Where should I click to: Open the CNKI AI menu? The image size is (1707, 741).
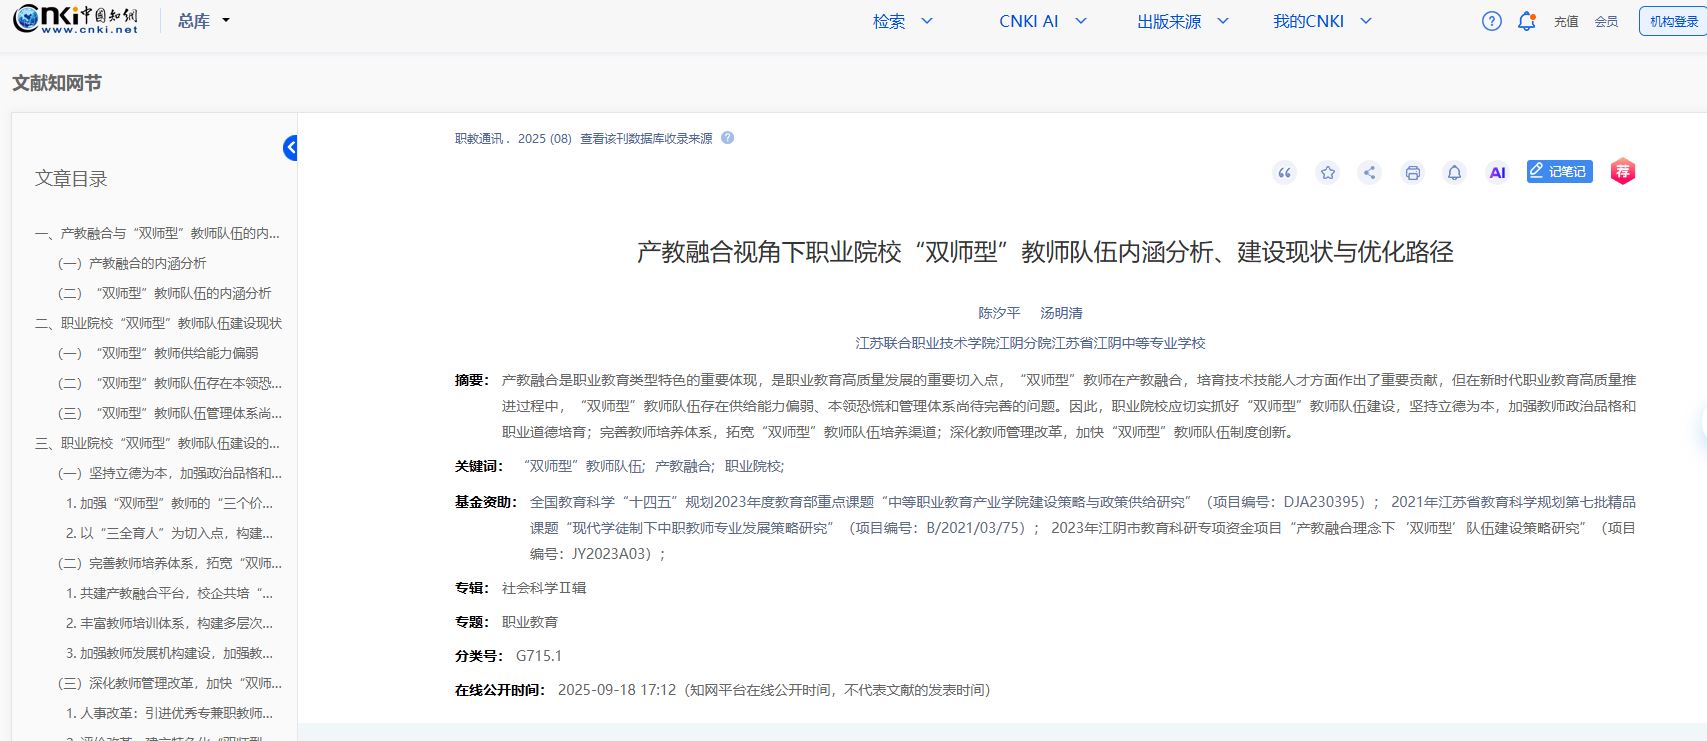coord(1042,21)
